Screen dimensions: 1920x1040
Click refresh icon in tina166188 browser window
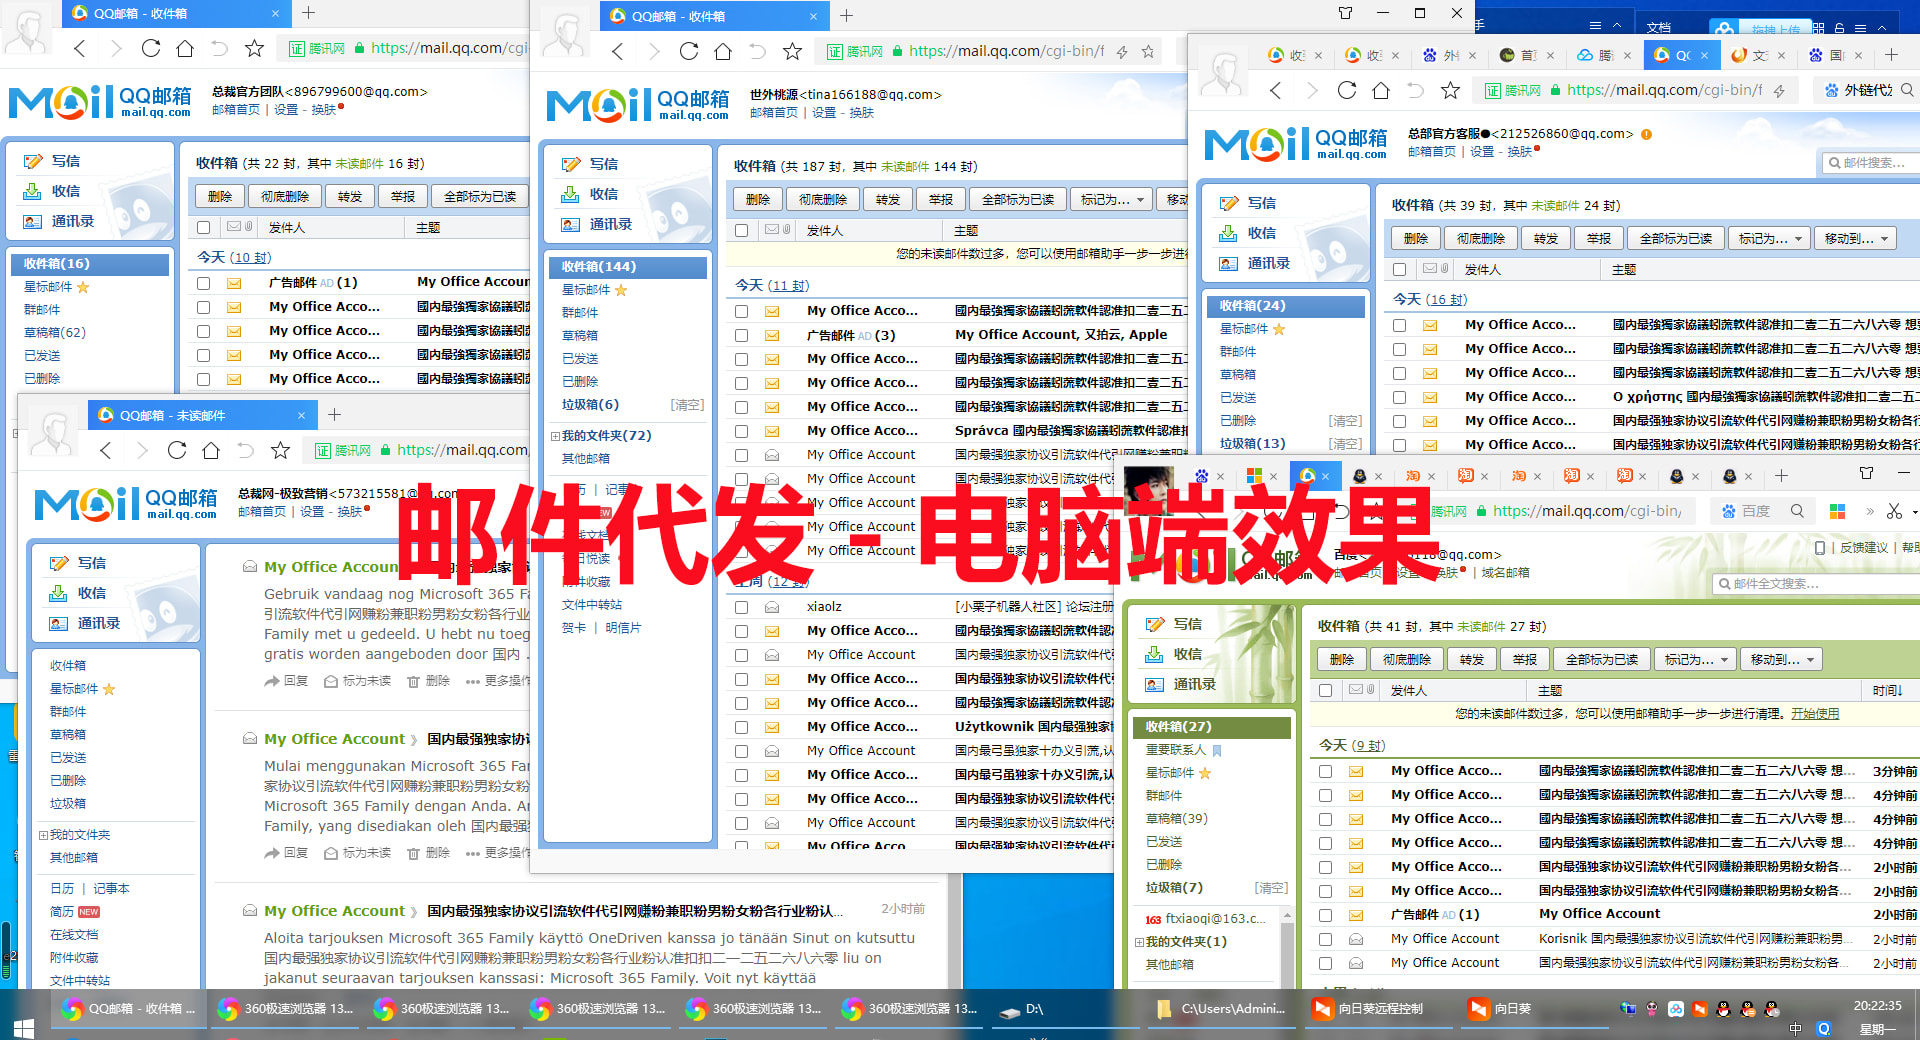pyautogui.click(x=689, y=51)
